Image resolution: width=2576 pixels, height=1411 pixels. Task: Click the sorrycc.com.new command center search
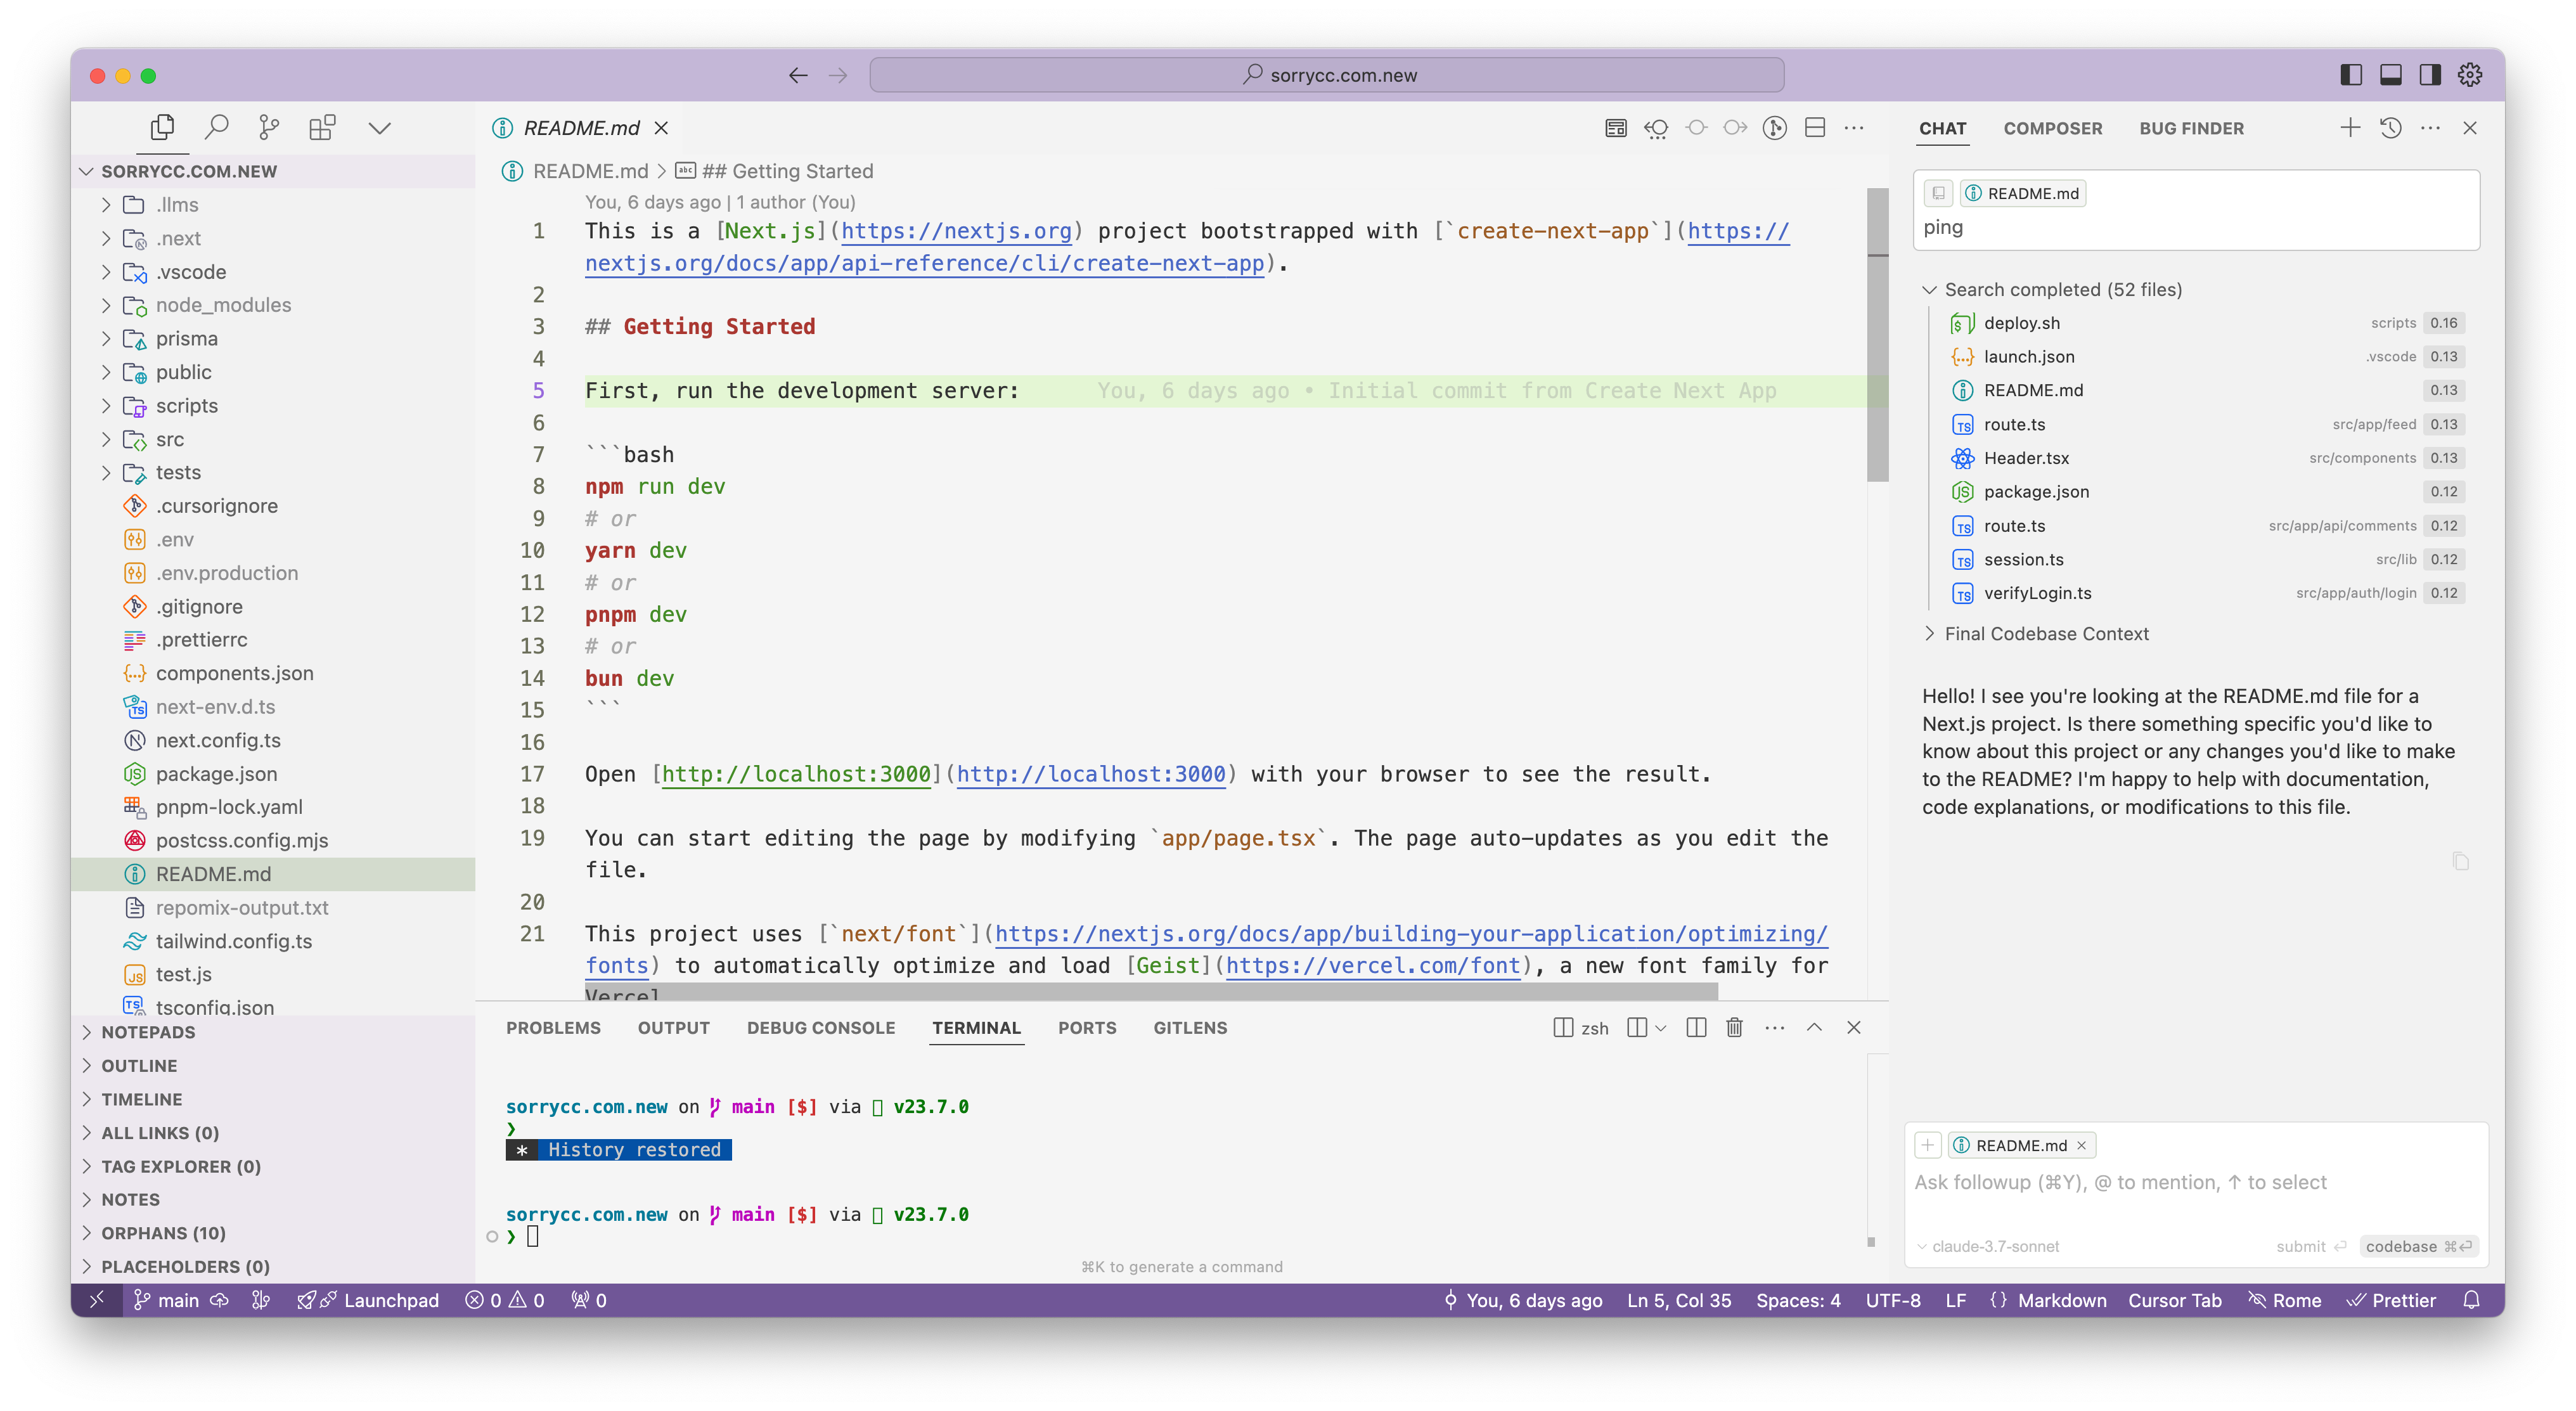point(1326,75)
